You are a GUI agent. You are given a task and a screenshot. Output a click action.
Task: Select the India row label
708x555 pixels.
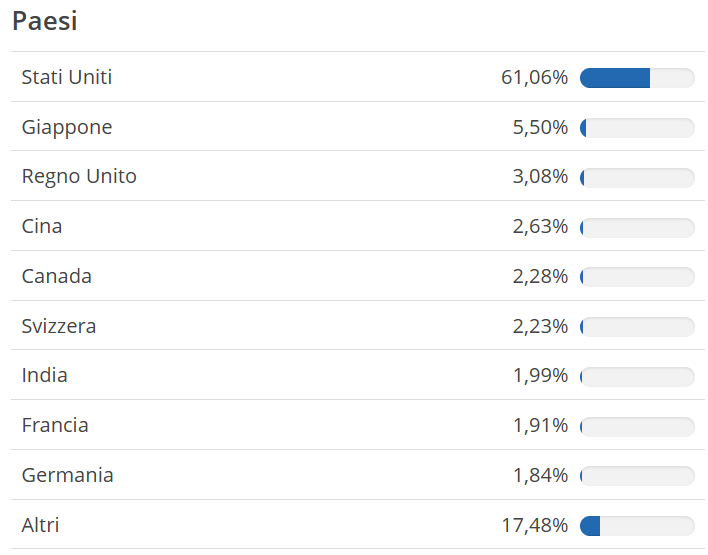click(x=44, y=375)
